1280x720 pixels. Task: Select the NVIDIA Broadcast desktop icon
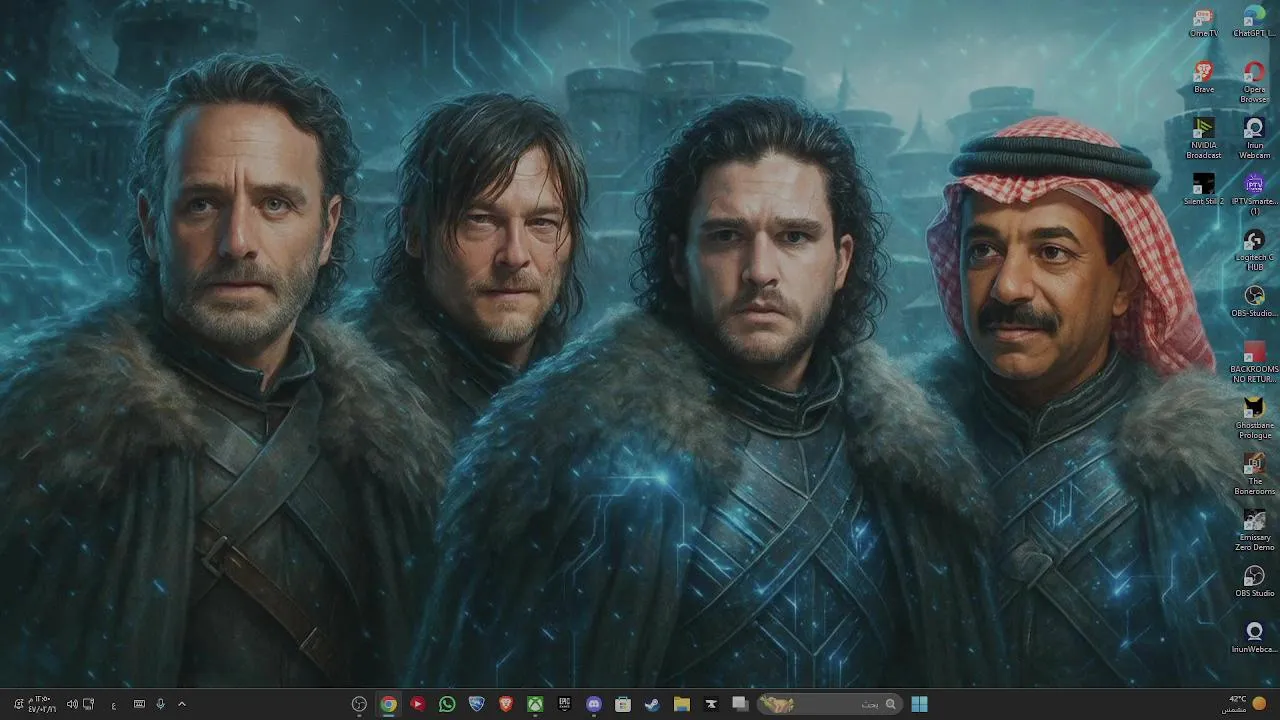1203,138
